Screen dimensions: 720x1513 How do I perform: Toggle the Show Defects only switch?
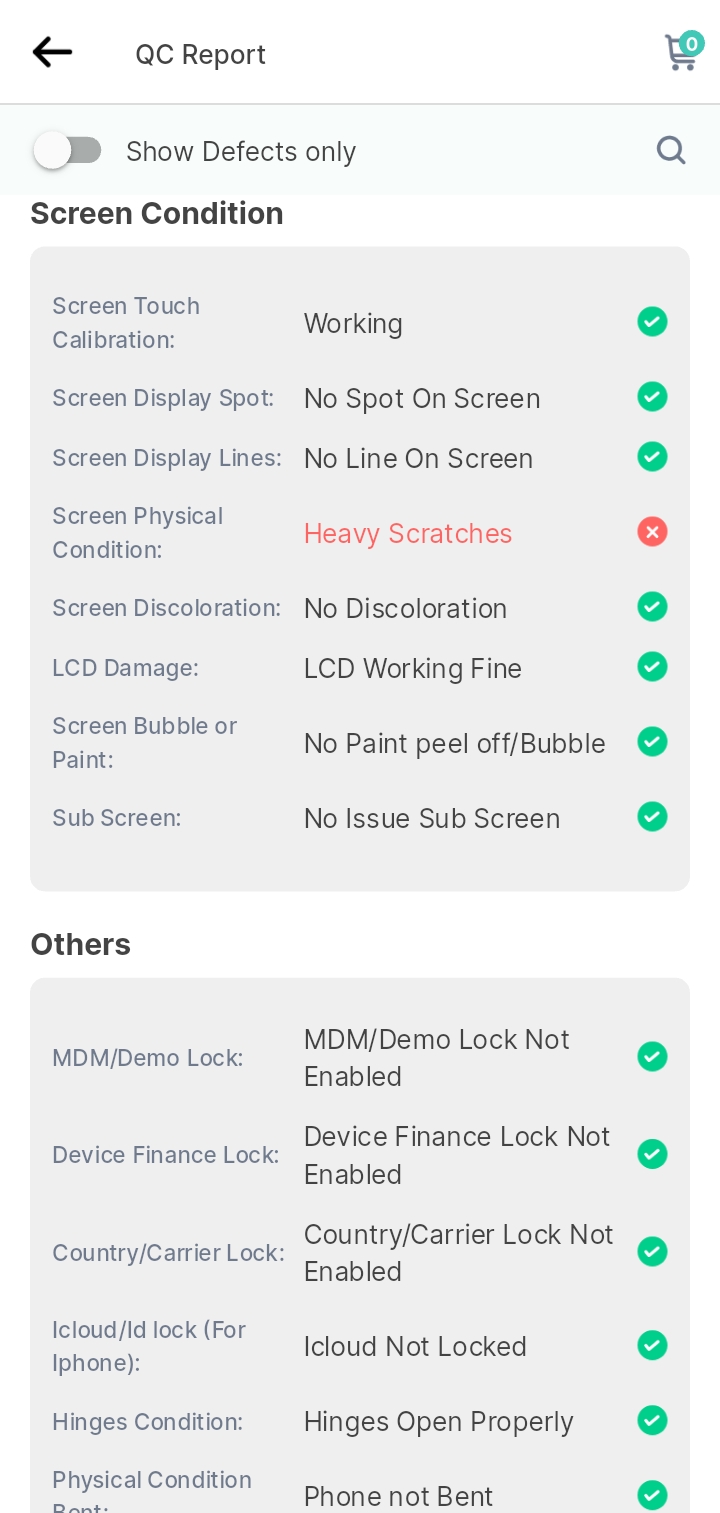[x=67, y=151]
